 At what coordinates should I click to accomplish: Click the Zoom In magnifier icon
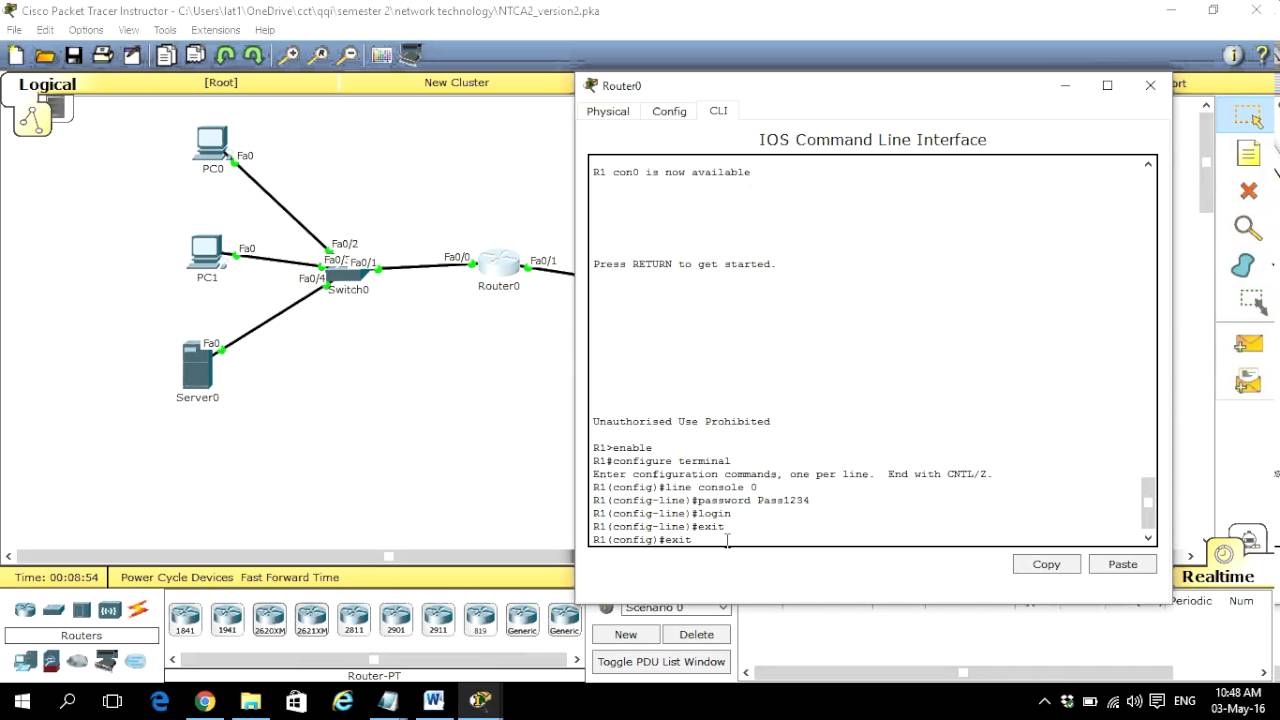(x=288, y=56)
